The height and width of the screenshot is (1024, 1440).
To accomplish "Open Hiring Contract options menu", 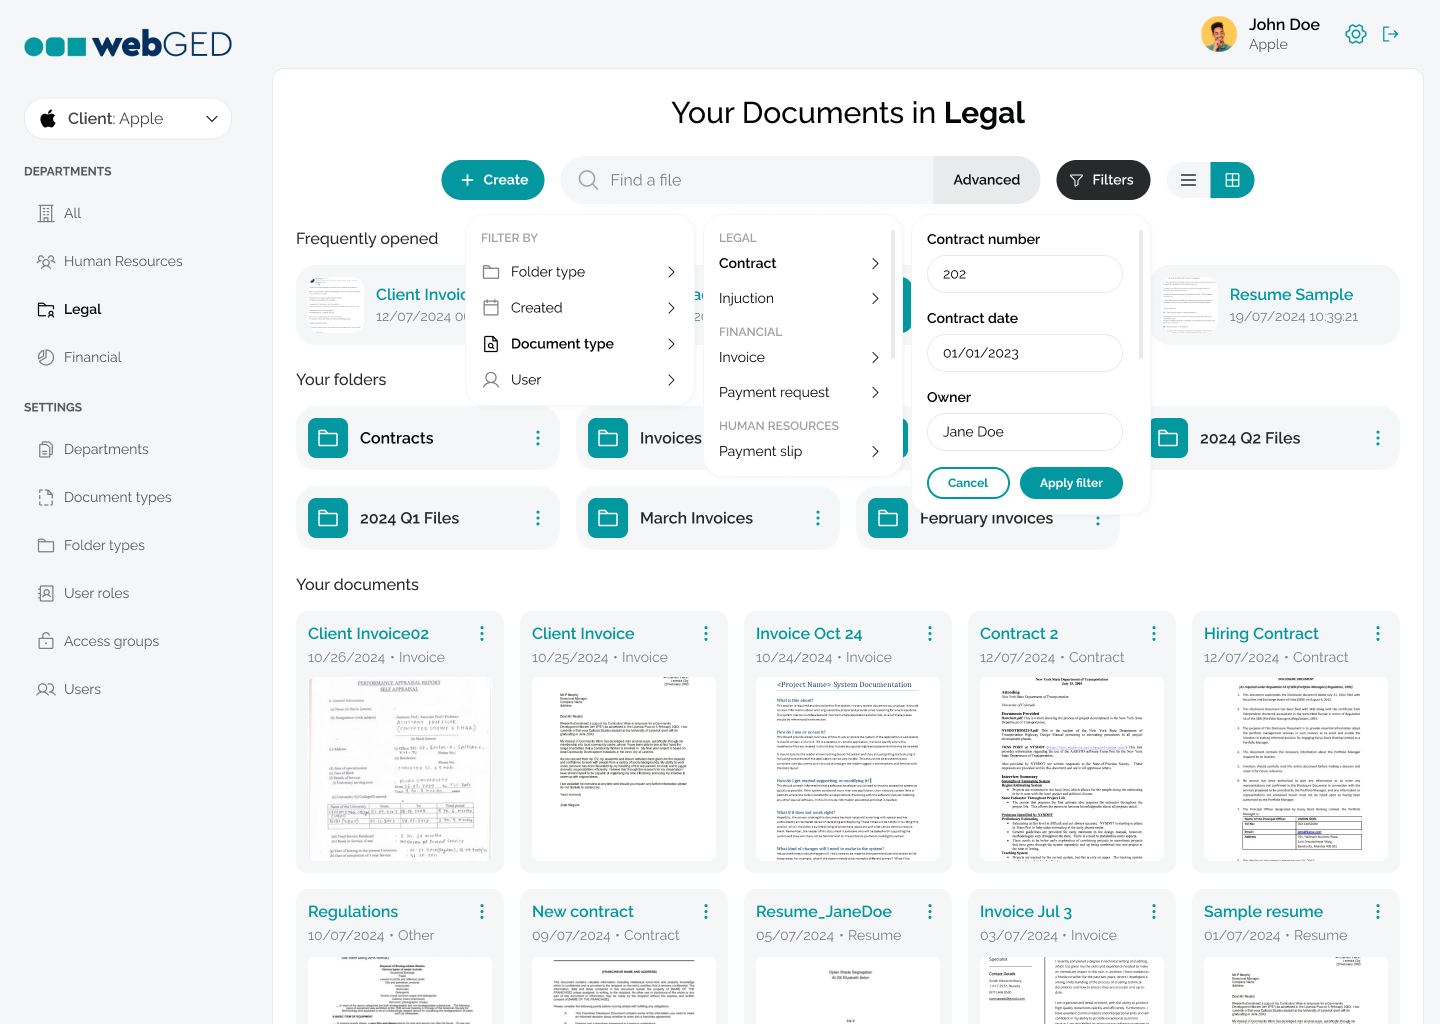I will (x=1378, y=634).
